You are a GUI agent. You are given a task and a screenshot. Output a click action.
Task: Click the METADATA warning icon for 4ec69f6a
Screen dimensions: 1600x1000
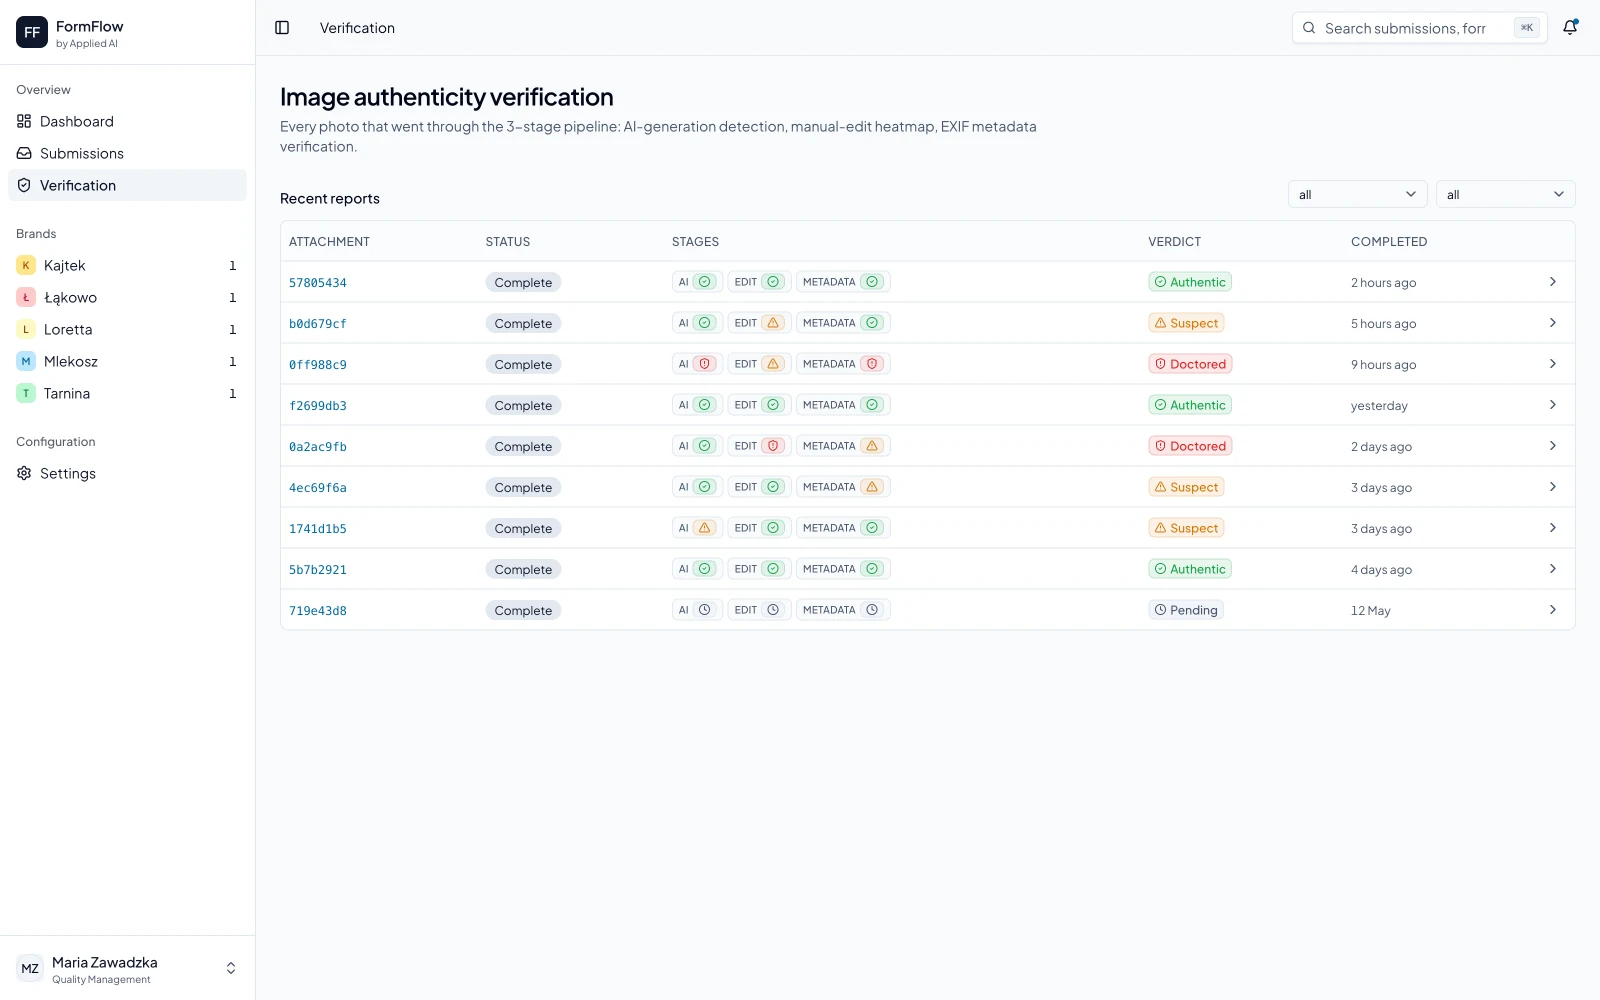872,487
